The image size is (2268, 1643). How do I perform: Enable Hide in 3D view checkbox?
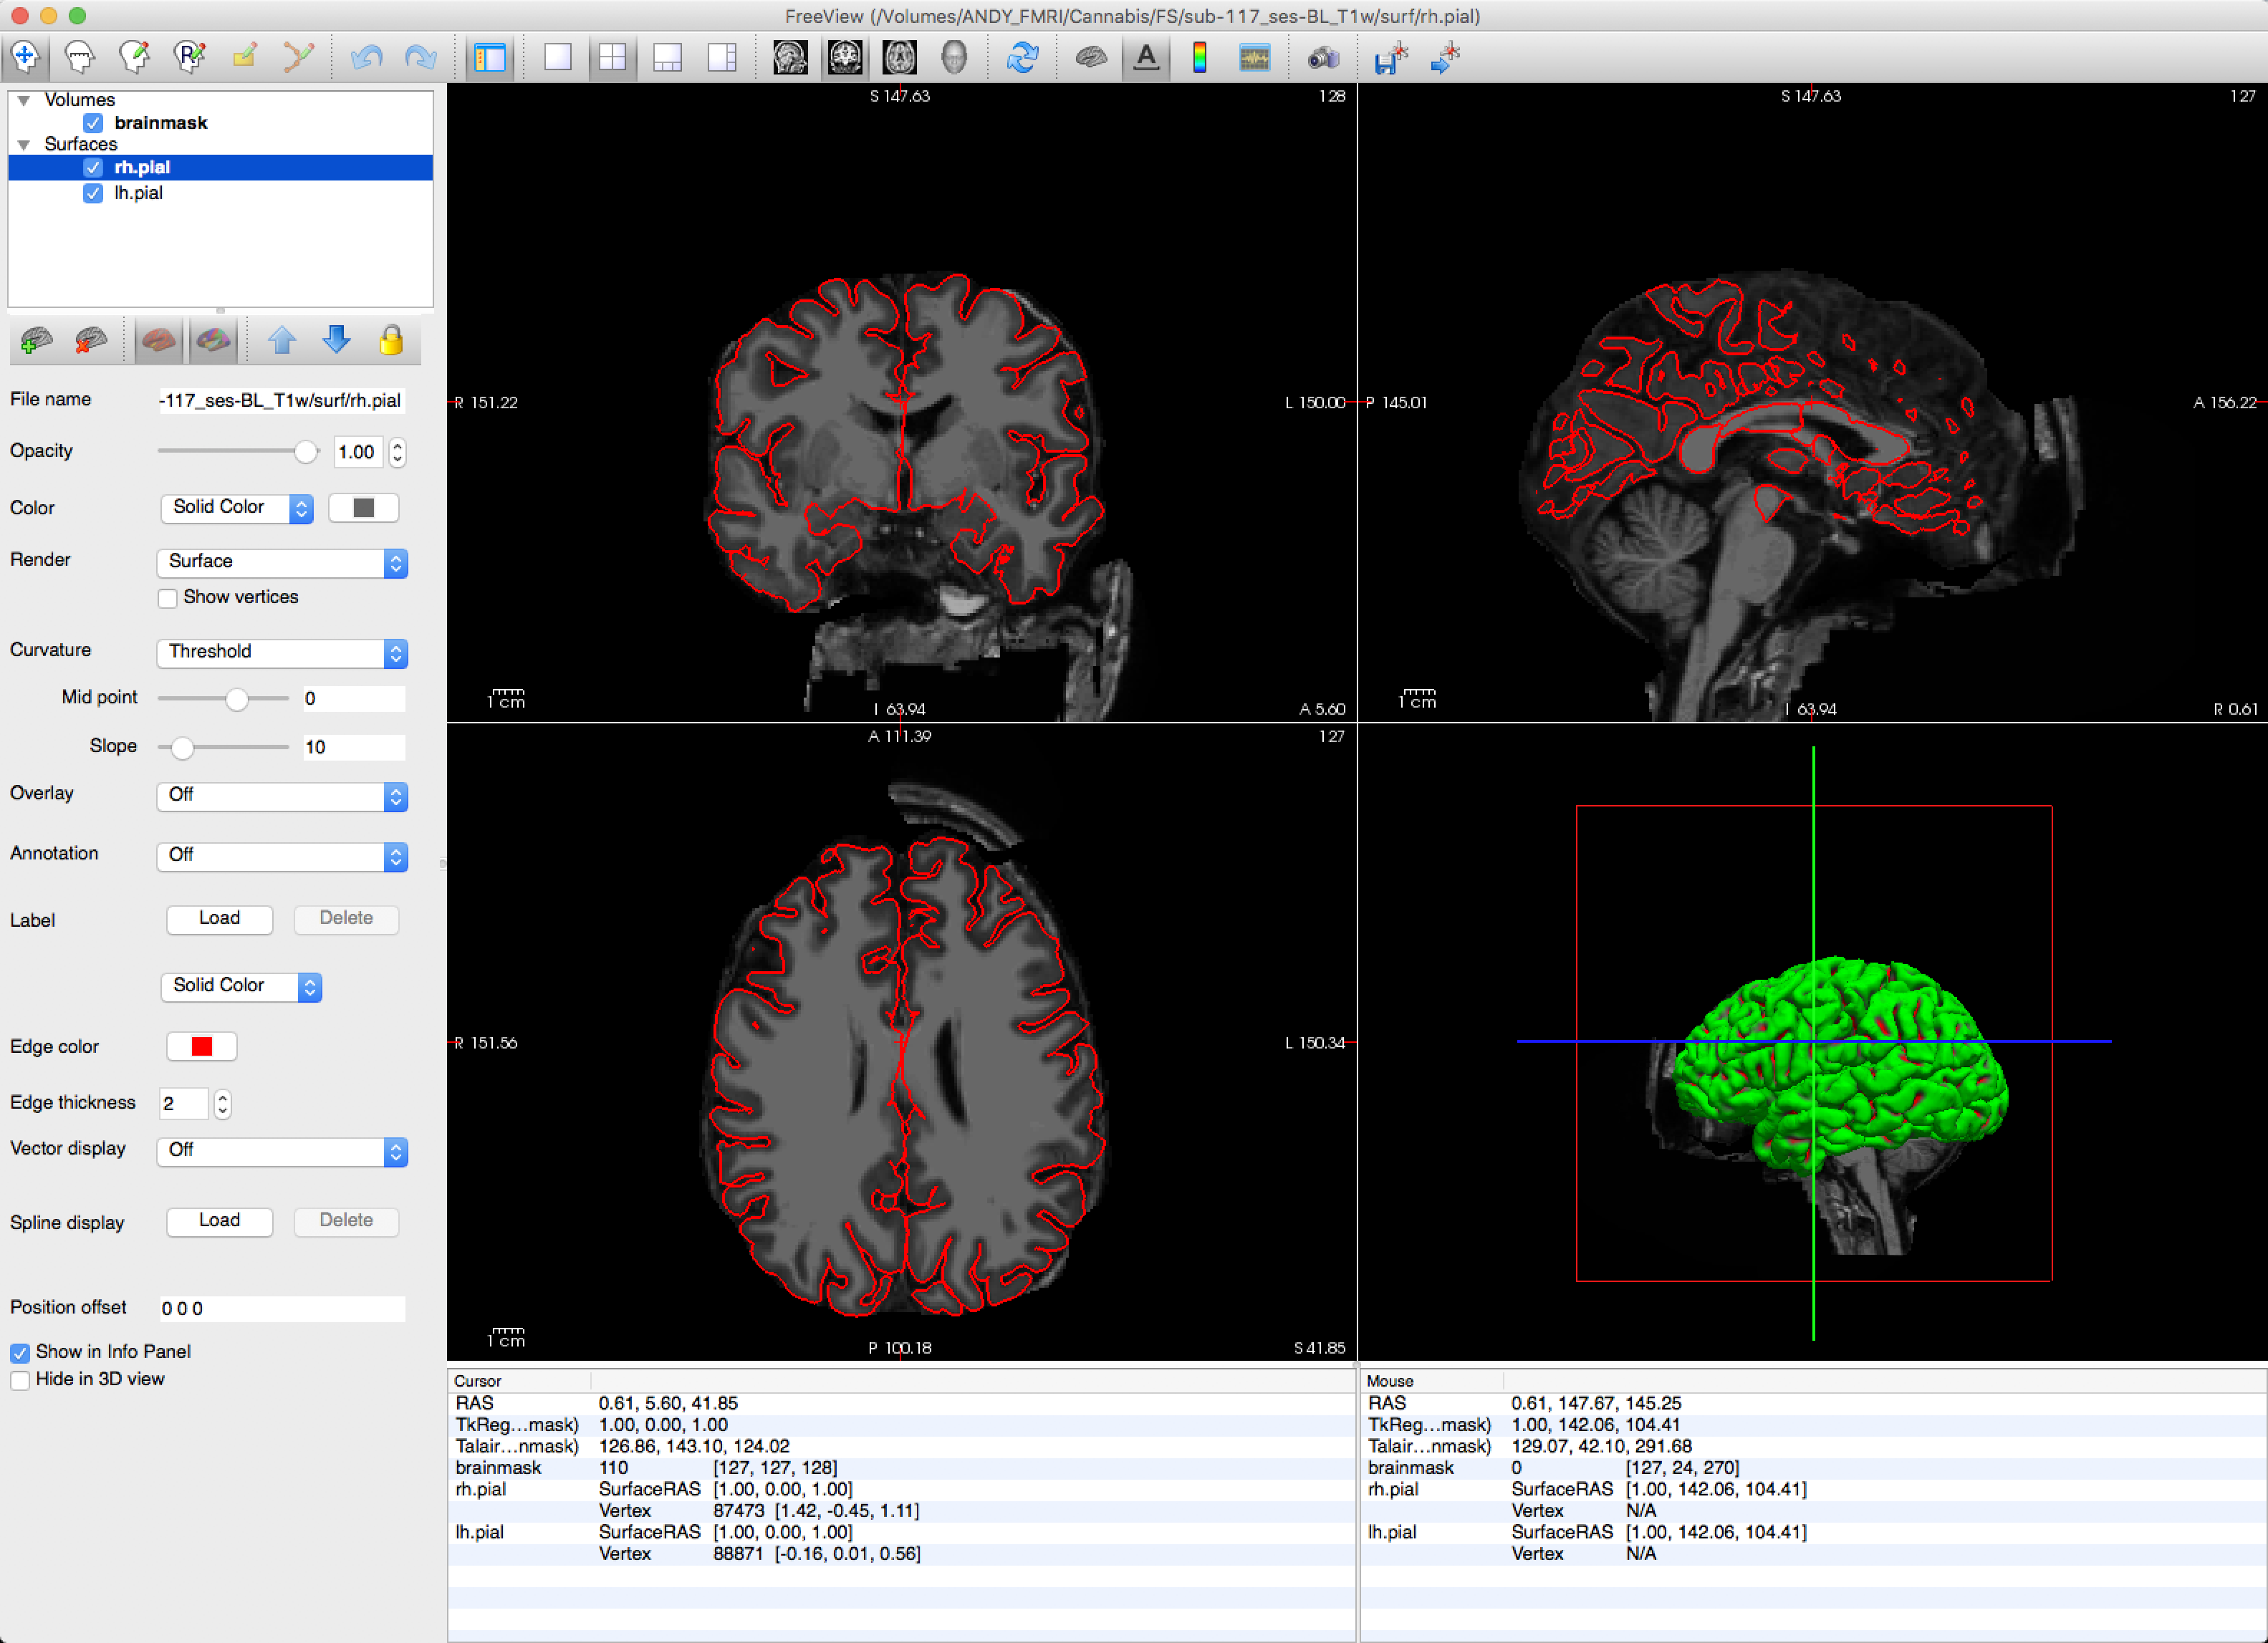(x=20, y=1380)
